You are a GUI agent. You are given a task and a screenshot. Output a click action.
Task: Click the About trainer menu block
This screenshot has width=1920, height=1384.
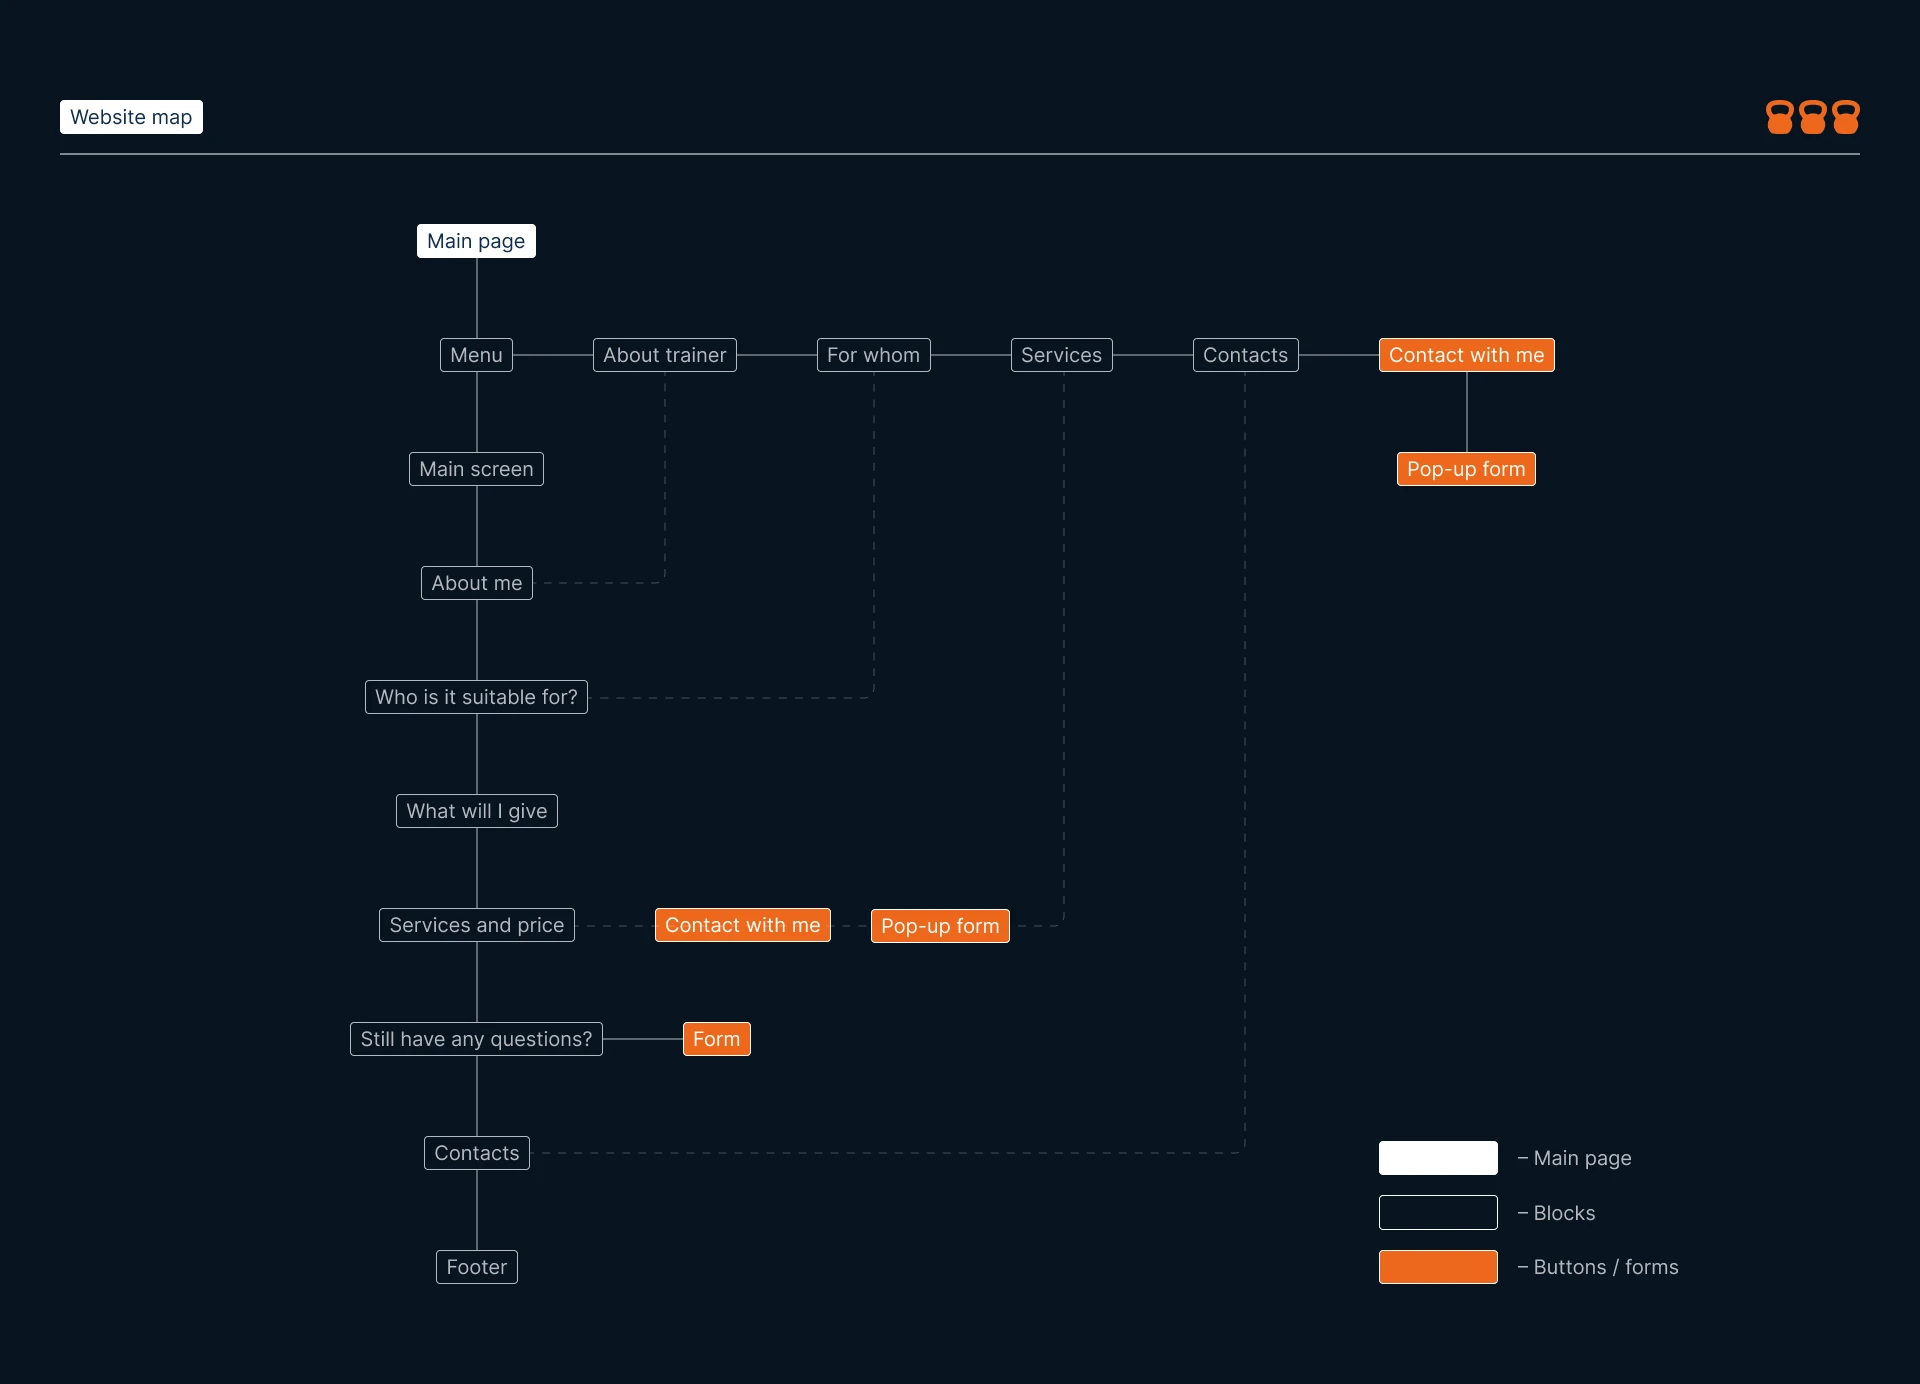664,355
